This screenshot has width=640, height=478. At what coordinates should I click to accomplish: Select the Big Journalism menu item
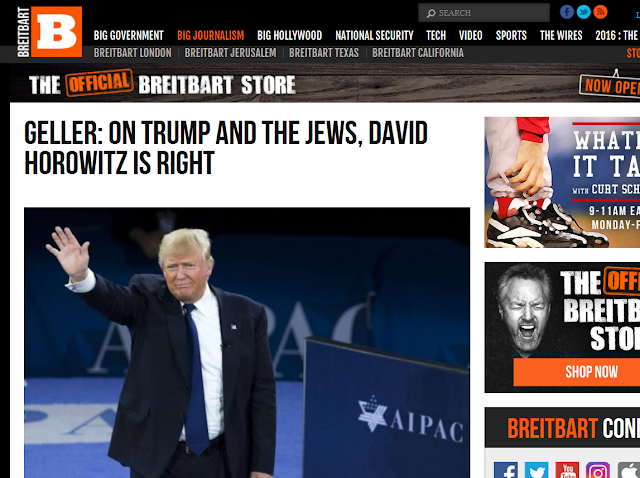pyautogui.click(x=211, y=36)
